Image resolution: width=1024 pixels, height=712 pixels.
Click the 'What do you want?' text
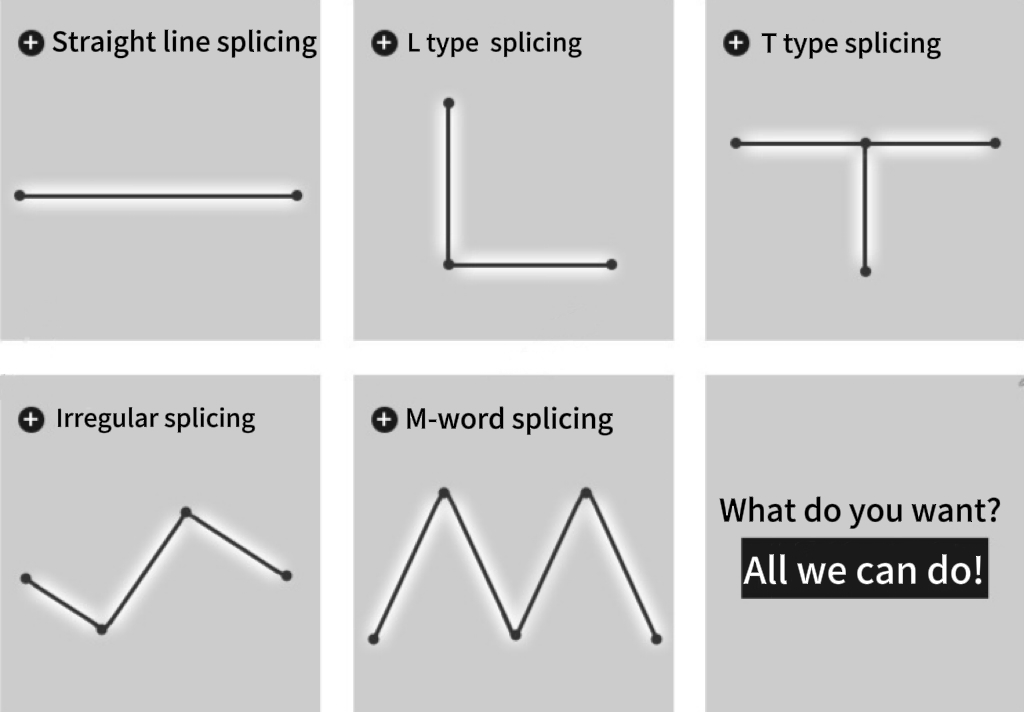tap(860, 510)
